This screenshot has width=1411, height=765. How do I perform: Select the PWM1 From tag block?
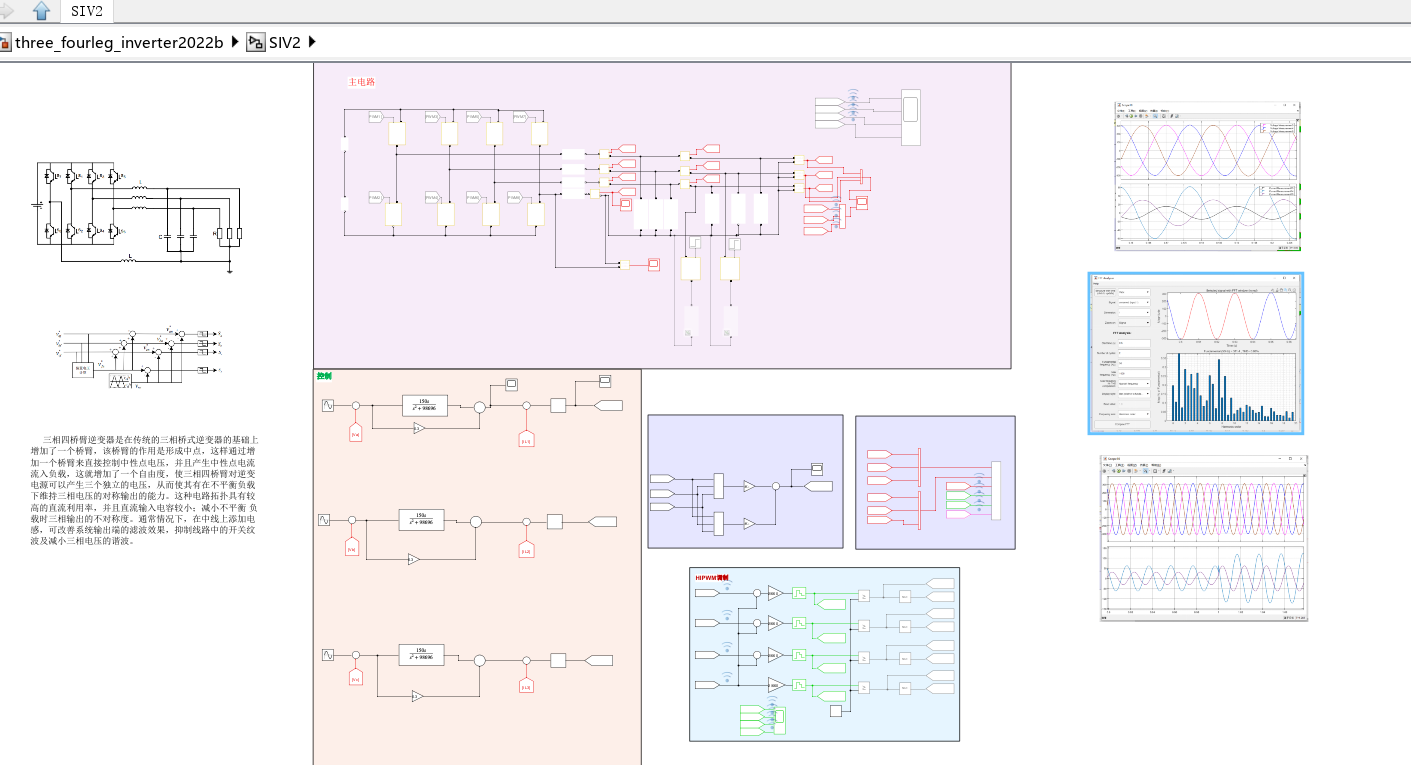(x=375, y=117)
